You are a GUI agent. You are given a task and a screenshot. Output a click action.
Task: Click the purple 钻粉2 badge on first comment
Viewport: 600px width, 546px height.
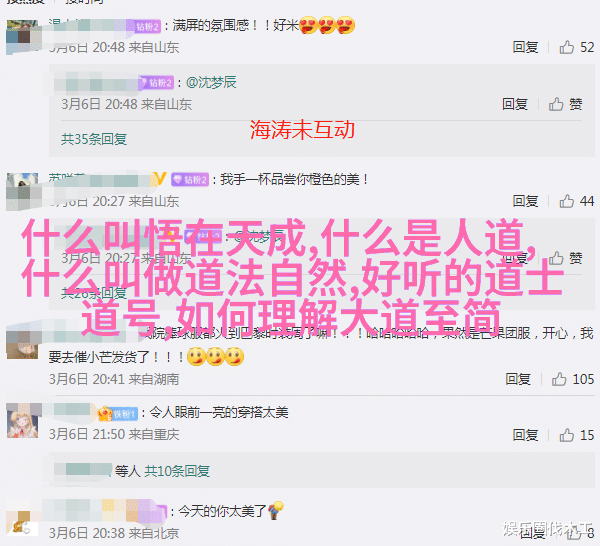148,26
